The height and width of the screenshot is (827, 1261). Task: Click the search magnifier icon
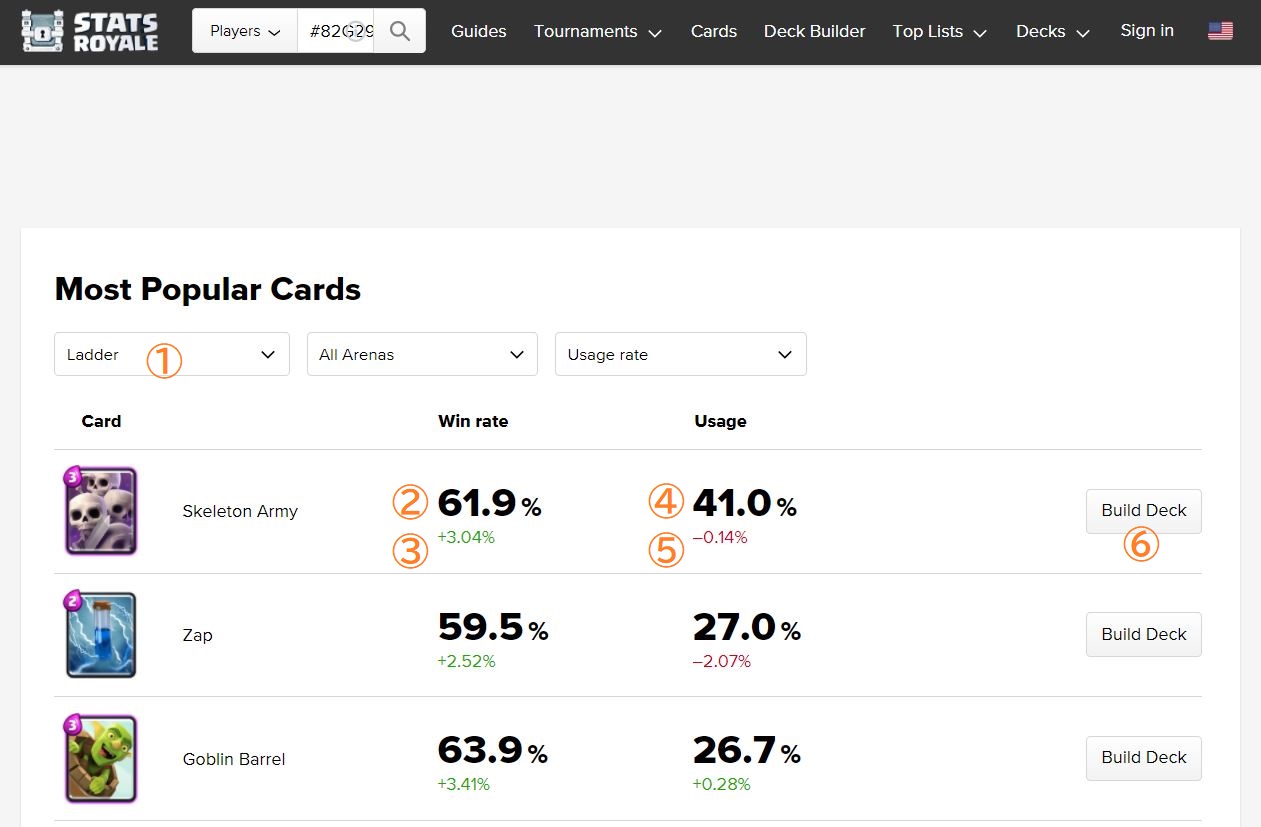click(400, 31)
